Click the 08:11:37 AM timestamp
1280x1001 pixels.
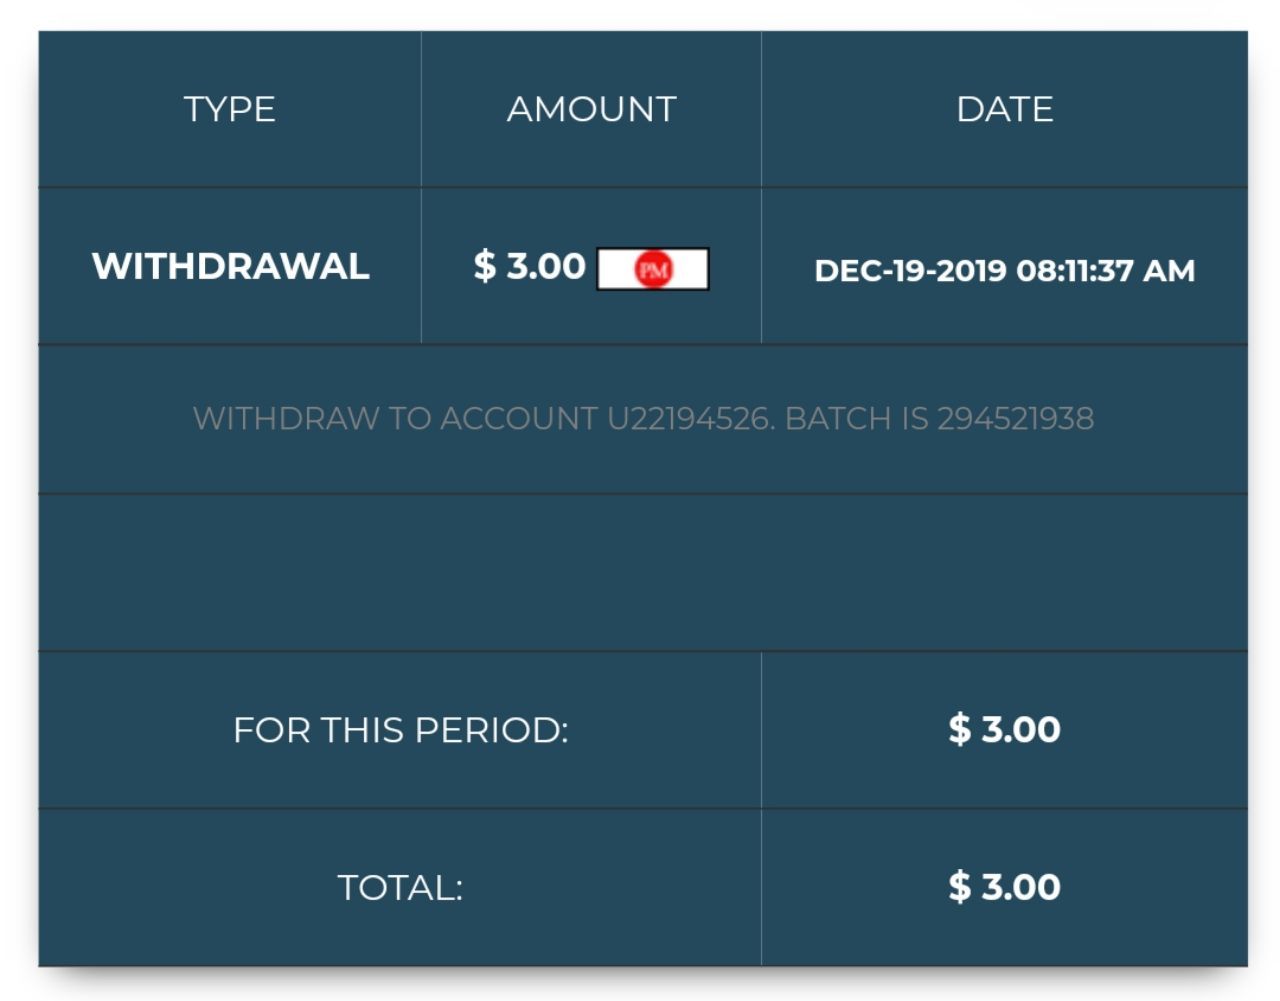point(1105,271)
